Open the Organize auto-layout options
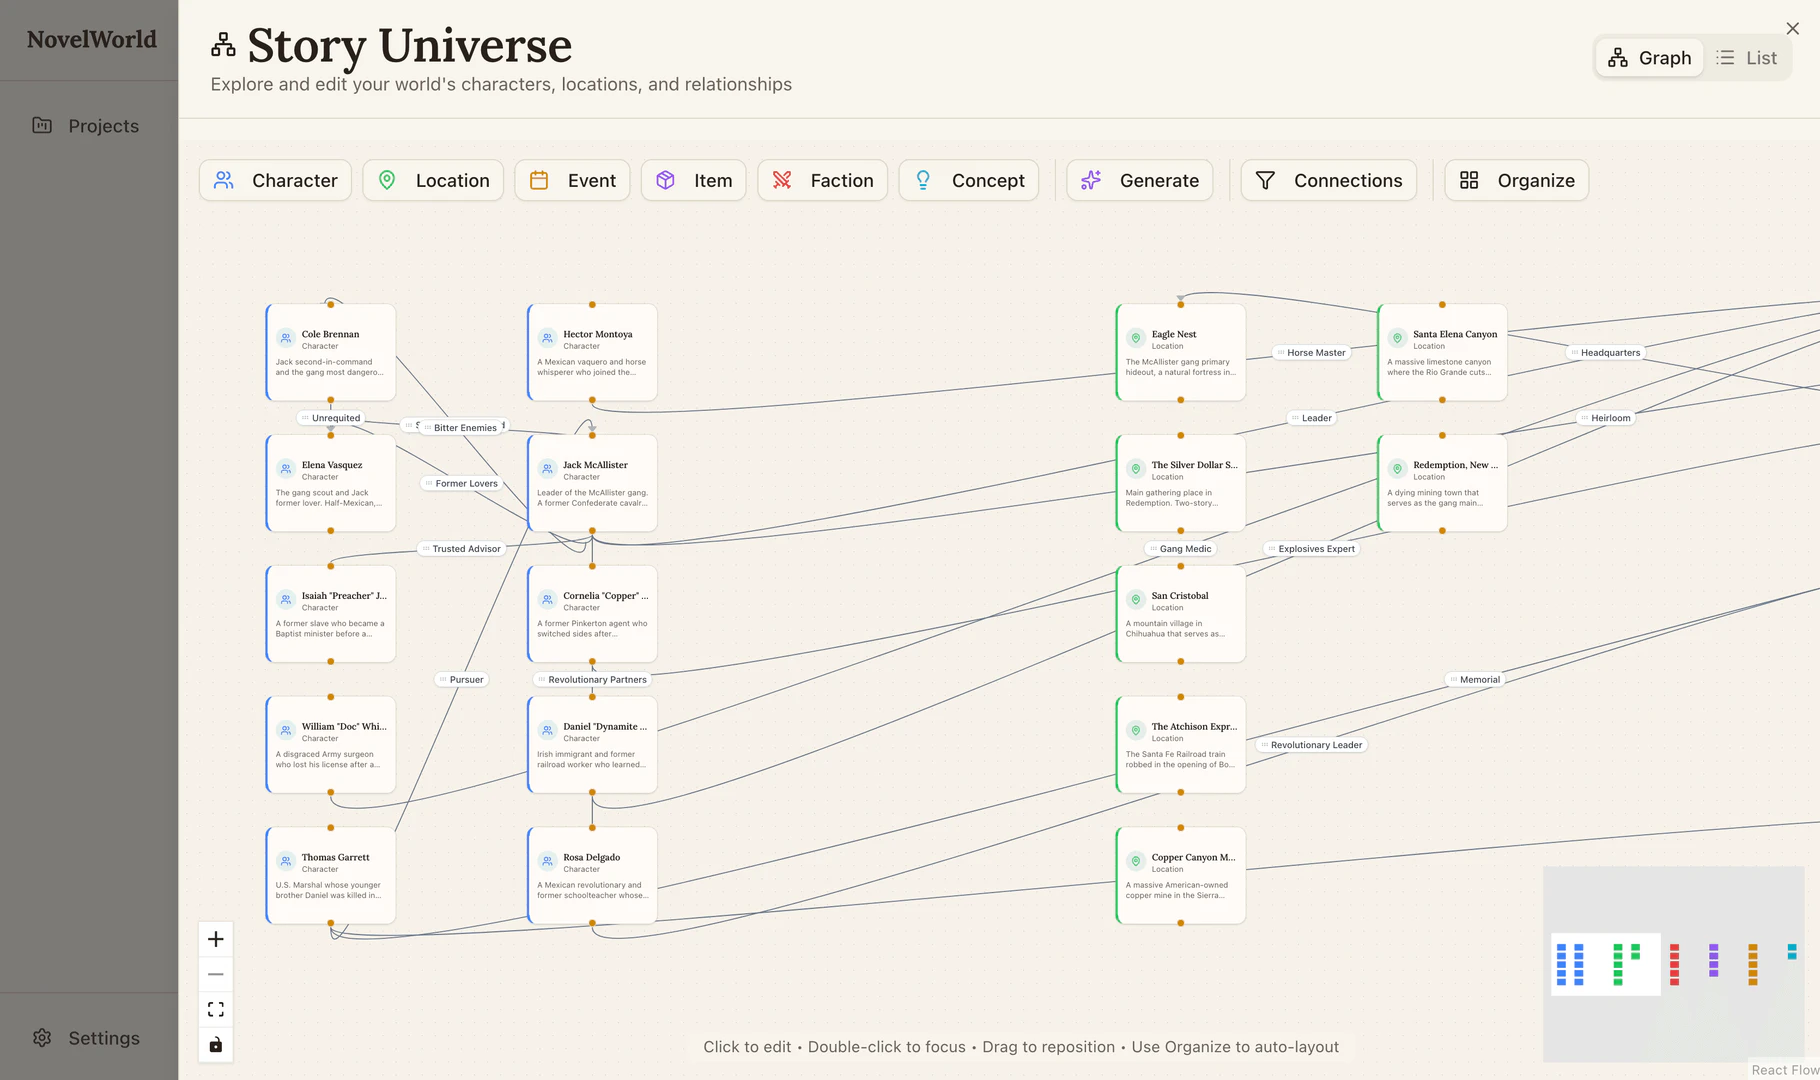This screenshot has height=1080, width=1820. (x=1516, y=180)
